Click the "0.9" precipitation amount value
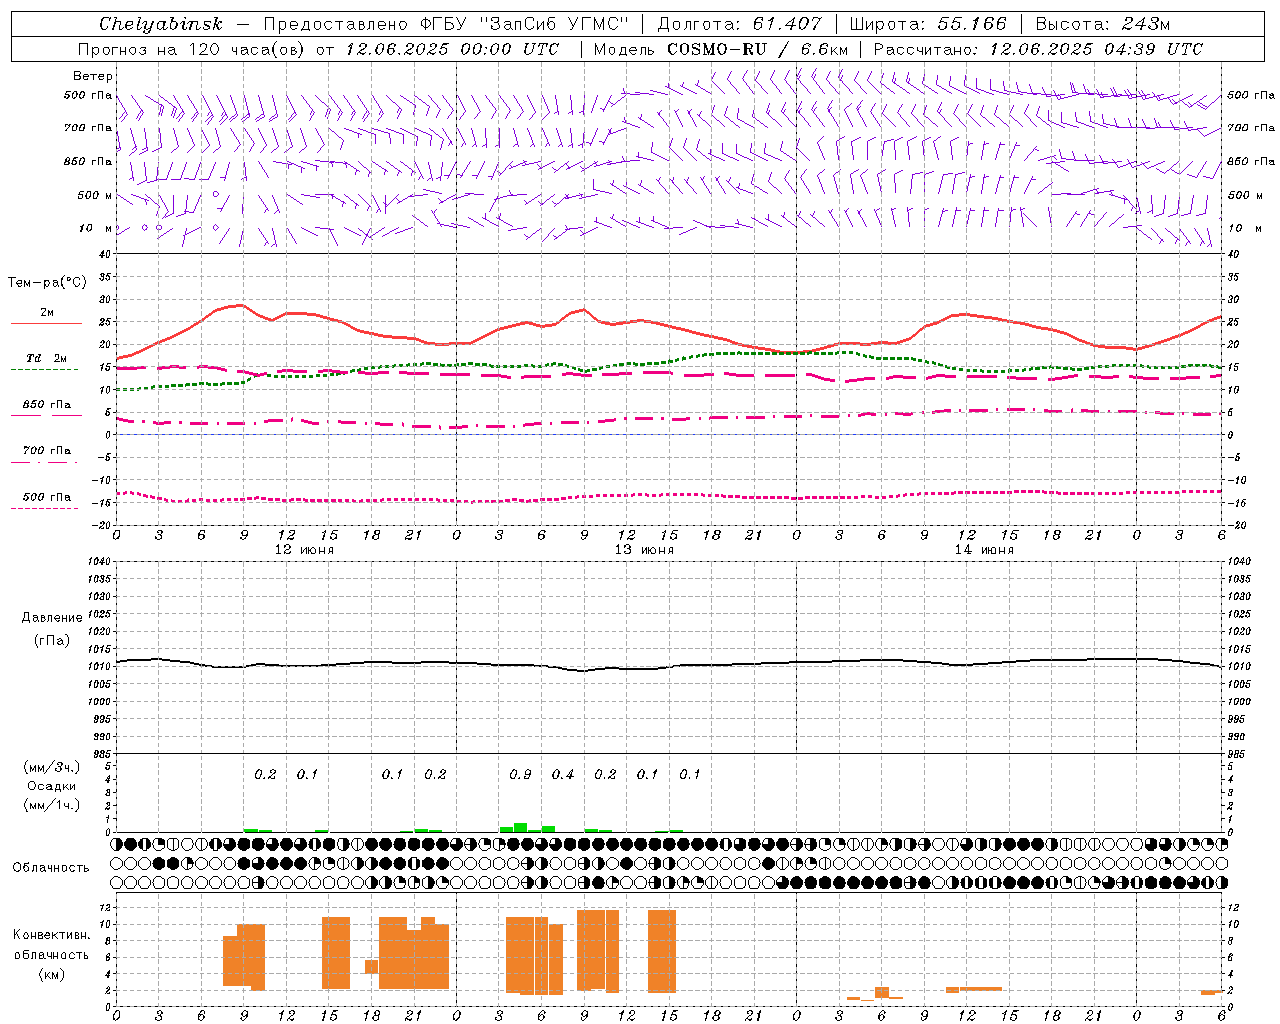The height and width of the screenshot is (1024, 1280). point(520,775)
